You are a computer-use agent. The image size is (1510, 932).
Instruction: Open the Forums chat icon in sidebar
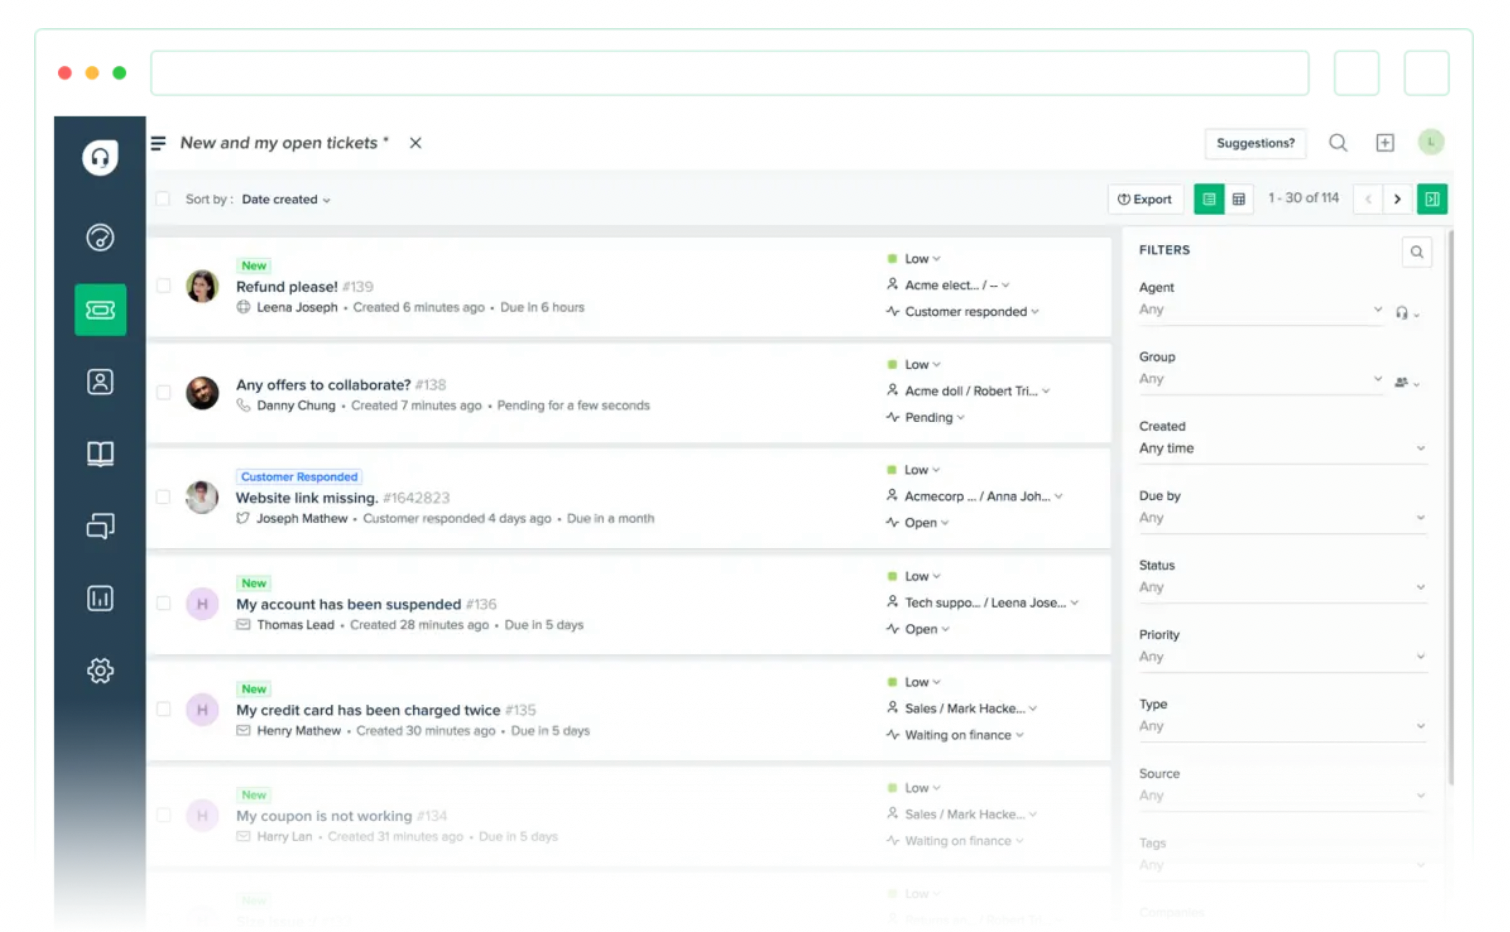point(100,526)
